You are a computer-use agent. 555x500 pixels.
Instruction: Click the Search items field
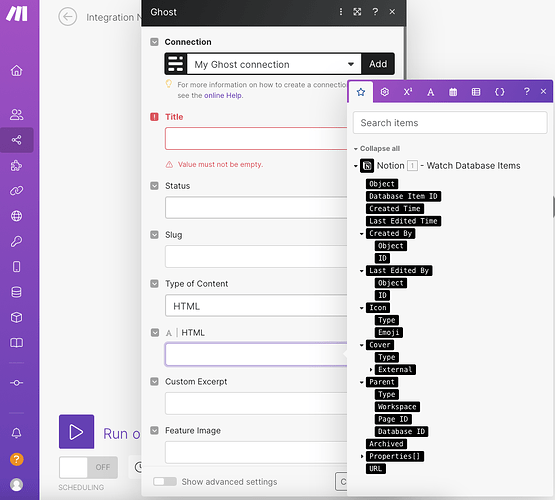click(x=450, y=123)
